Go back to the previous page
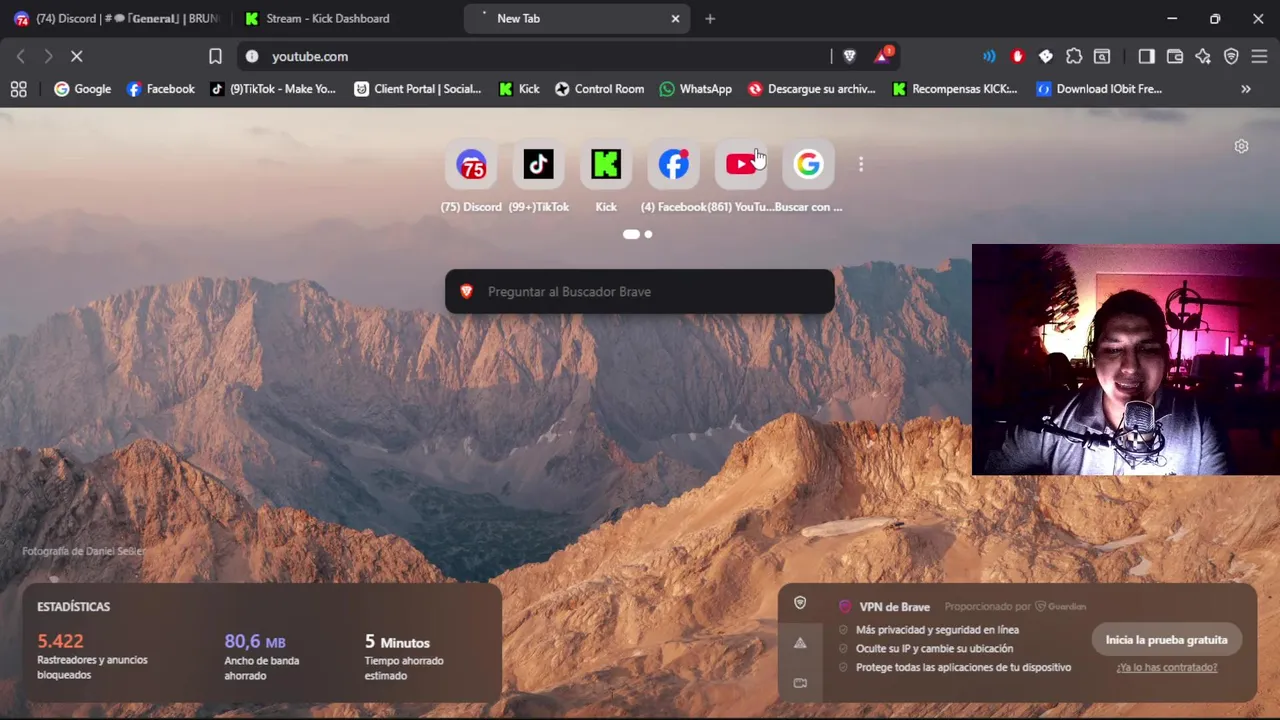Image resolution: width=1280 pixels, height=720 pixels. pos(20,56)
